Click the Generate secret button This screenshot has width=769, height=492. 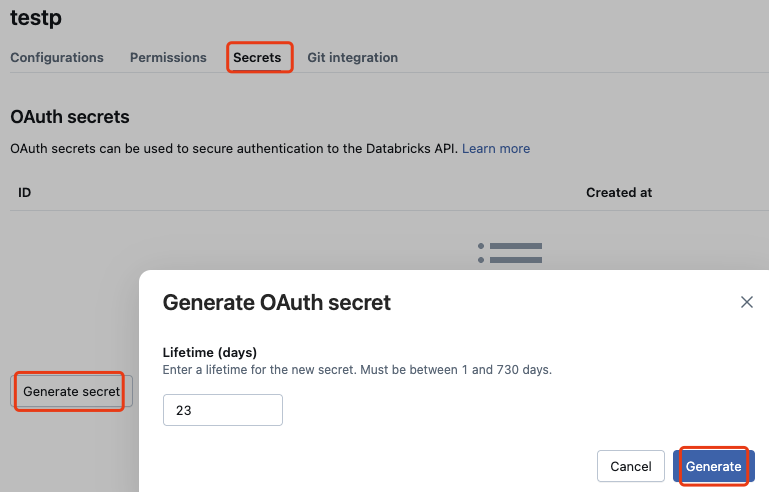point(72,391)
